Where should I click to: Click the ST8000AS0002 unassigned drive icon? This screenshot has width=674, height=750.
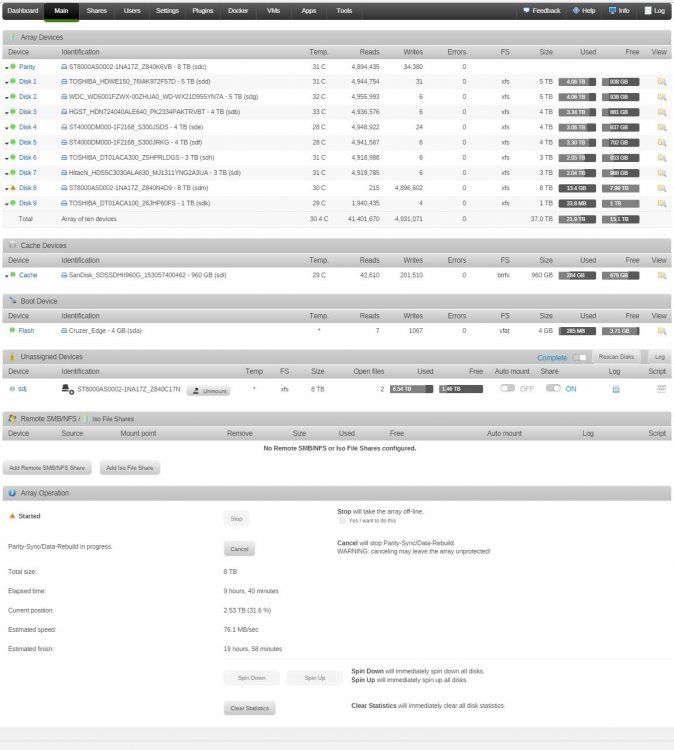[x=67, y=389]
